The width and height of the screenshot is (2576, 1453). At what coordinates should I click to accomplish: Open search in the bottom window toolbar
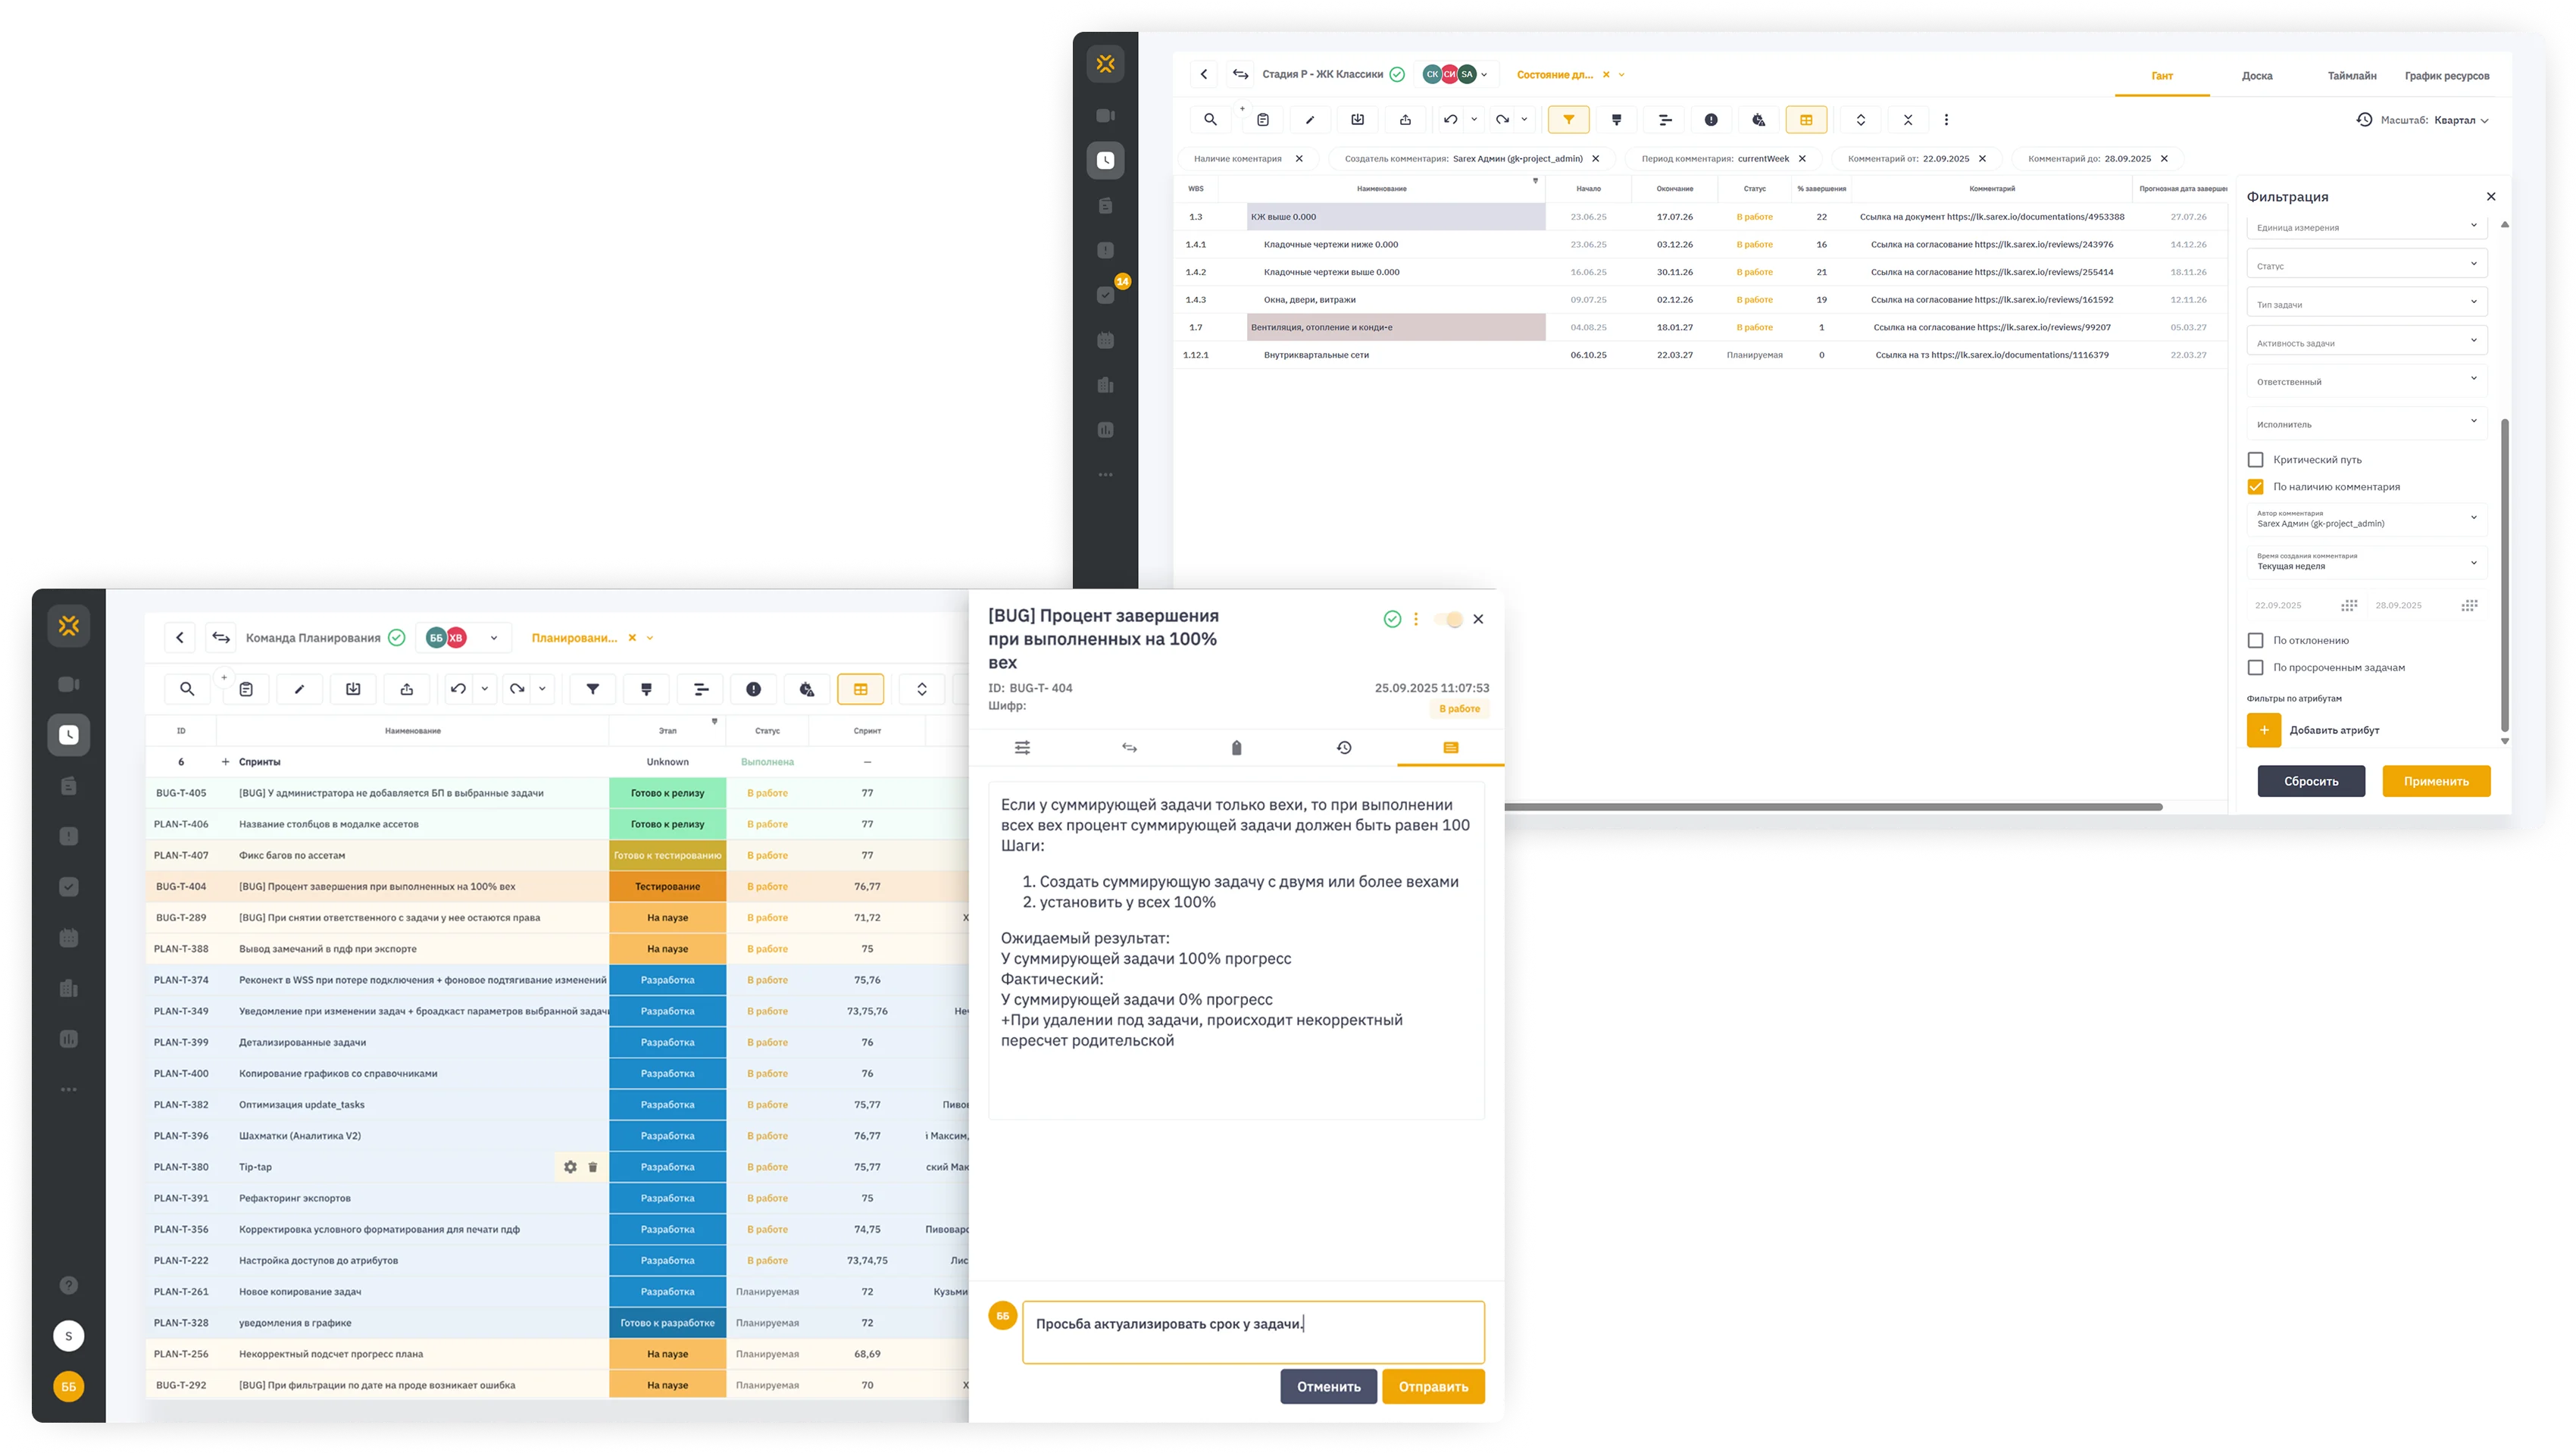187,689
